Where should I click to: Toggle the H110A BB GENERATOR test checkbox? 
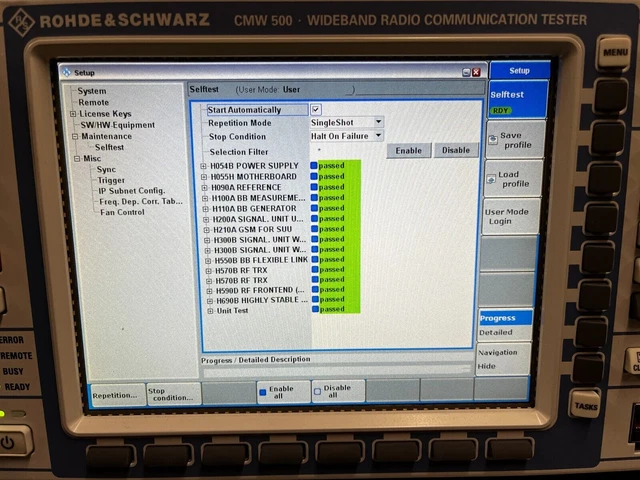coord(315,208)
